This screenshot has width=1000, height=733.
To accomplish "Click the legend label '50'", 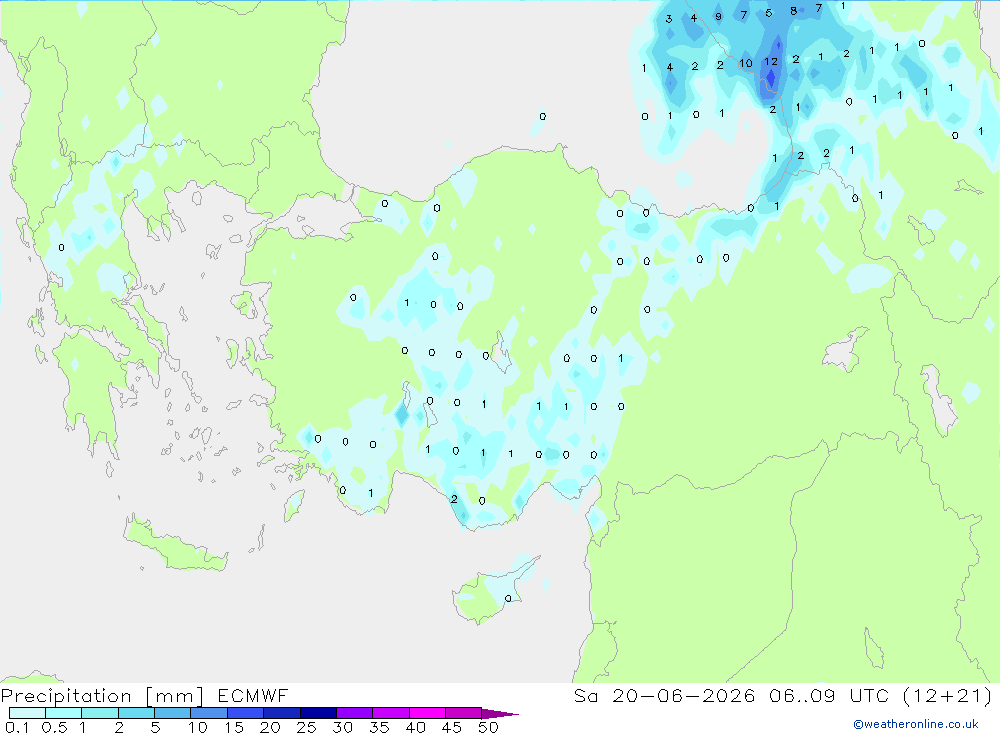I will (488, 727).
